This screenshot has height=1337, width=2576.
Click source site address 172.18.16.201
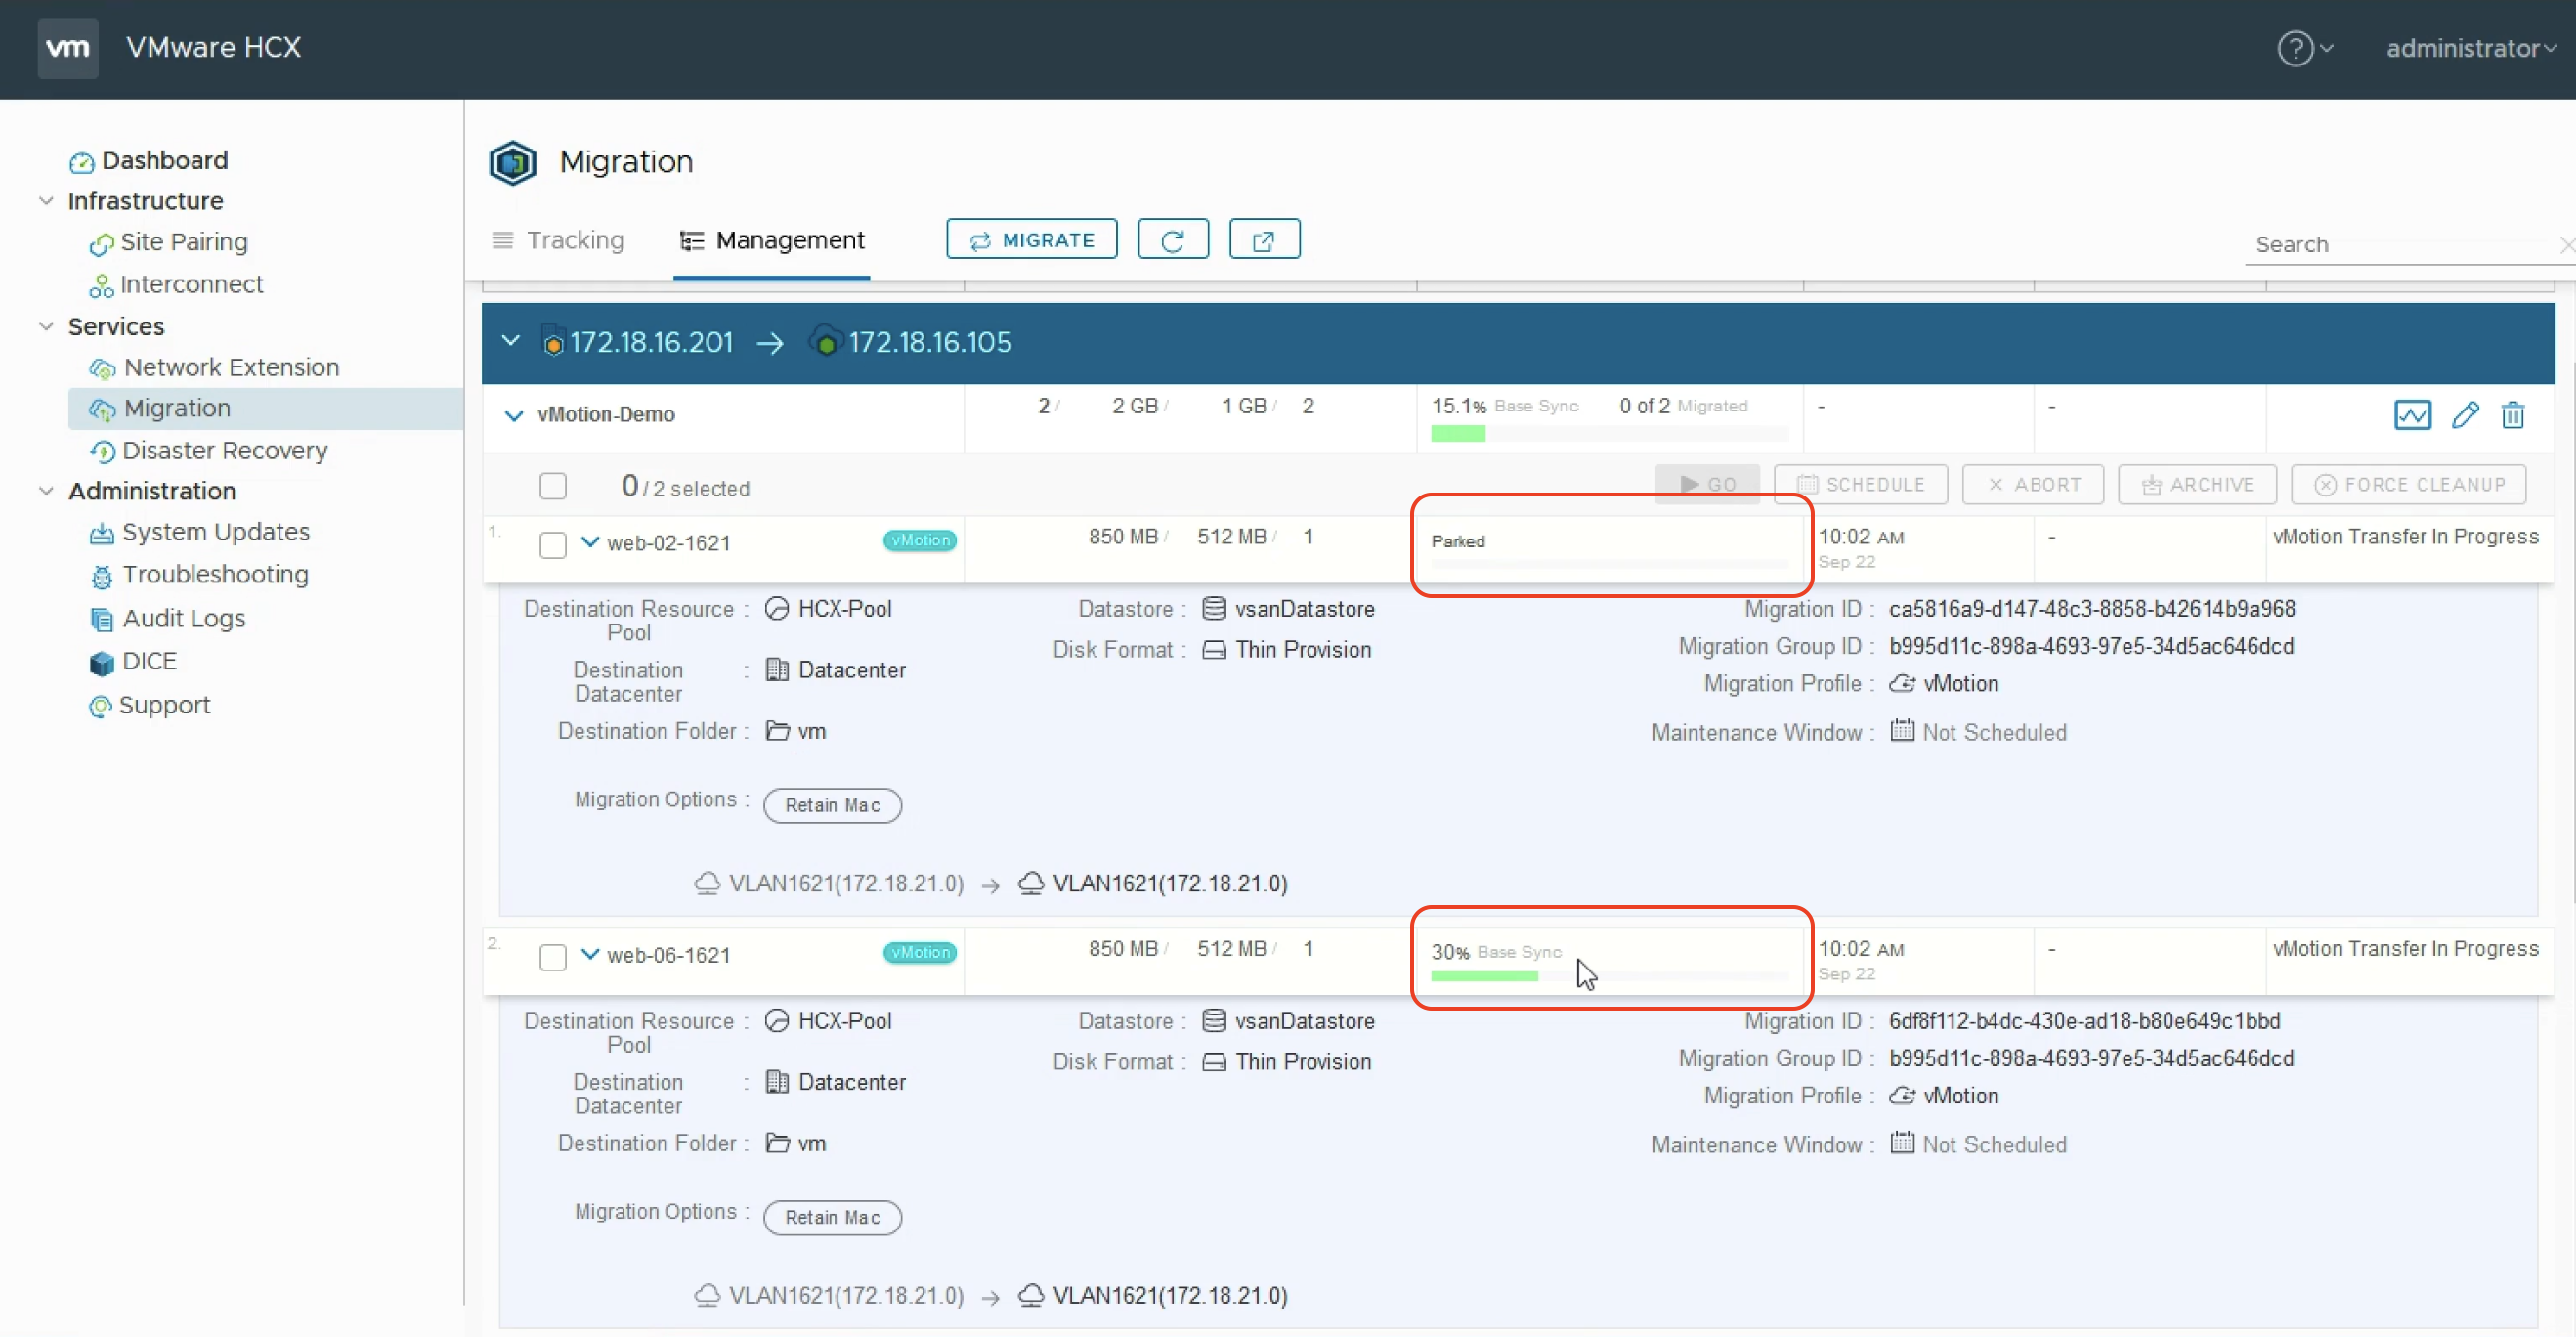(x=651, y=342)
